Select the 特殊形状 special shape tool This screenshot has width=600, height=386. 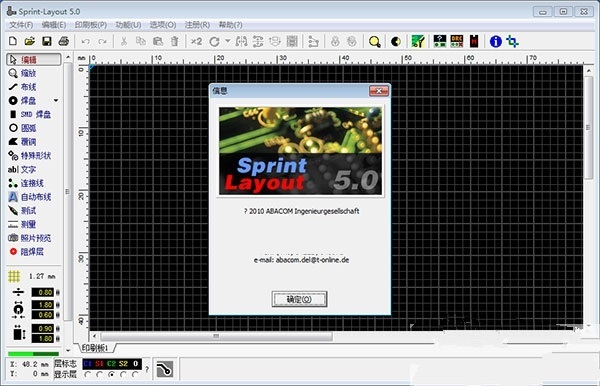(30, 156)
